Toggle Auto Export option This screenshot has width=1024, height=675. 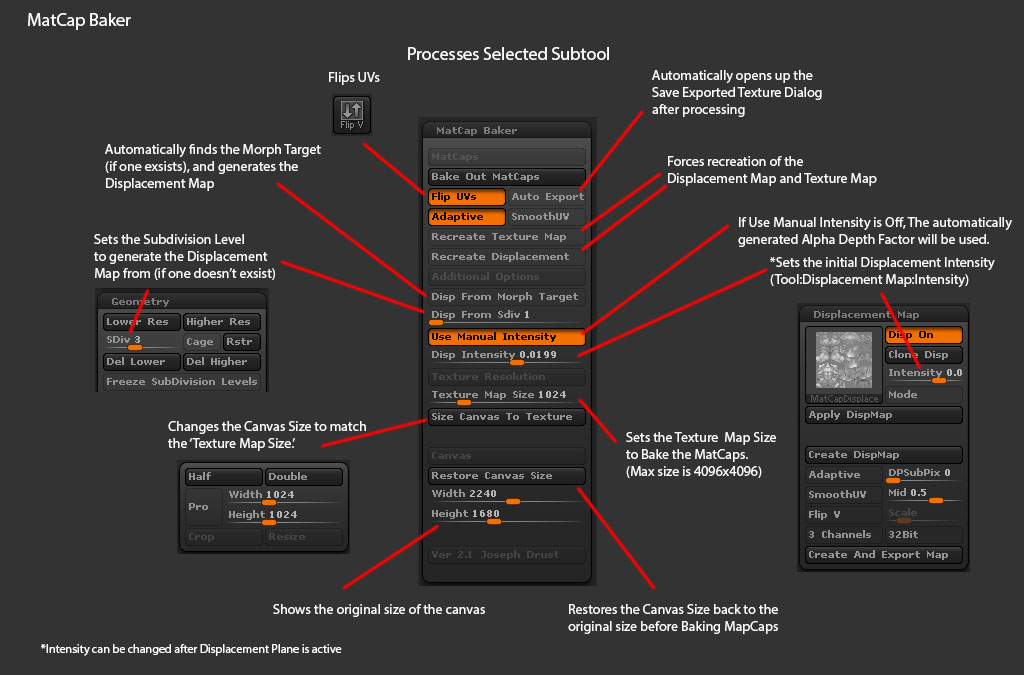pyautogui.click(x=547, y=197)
